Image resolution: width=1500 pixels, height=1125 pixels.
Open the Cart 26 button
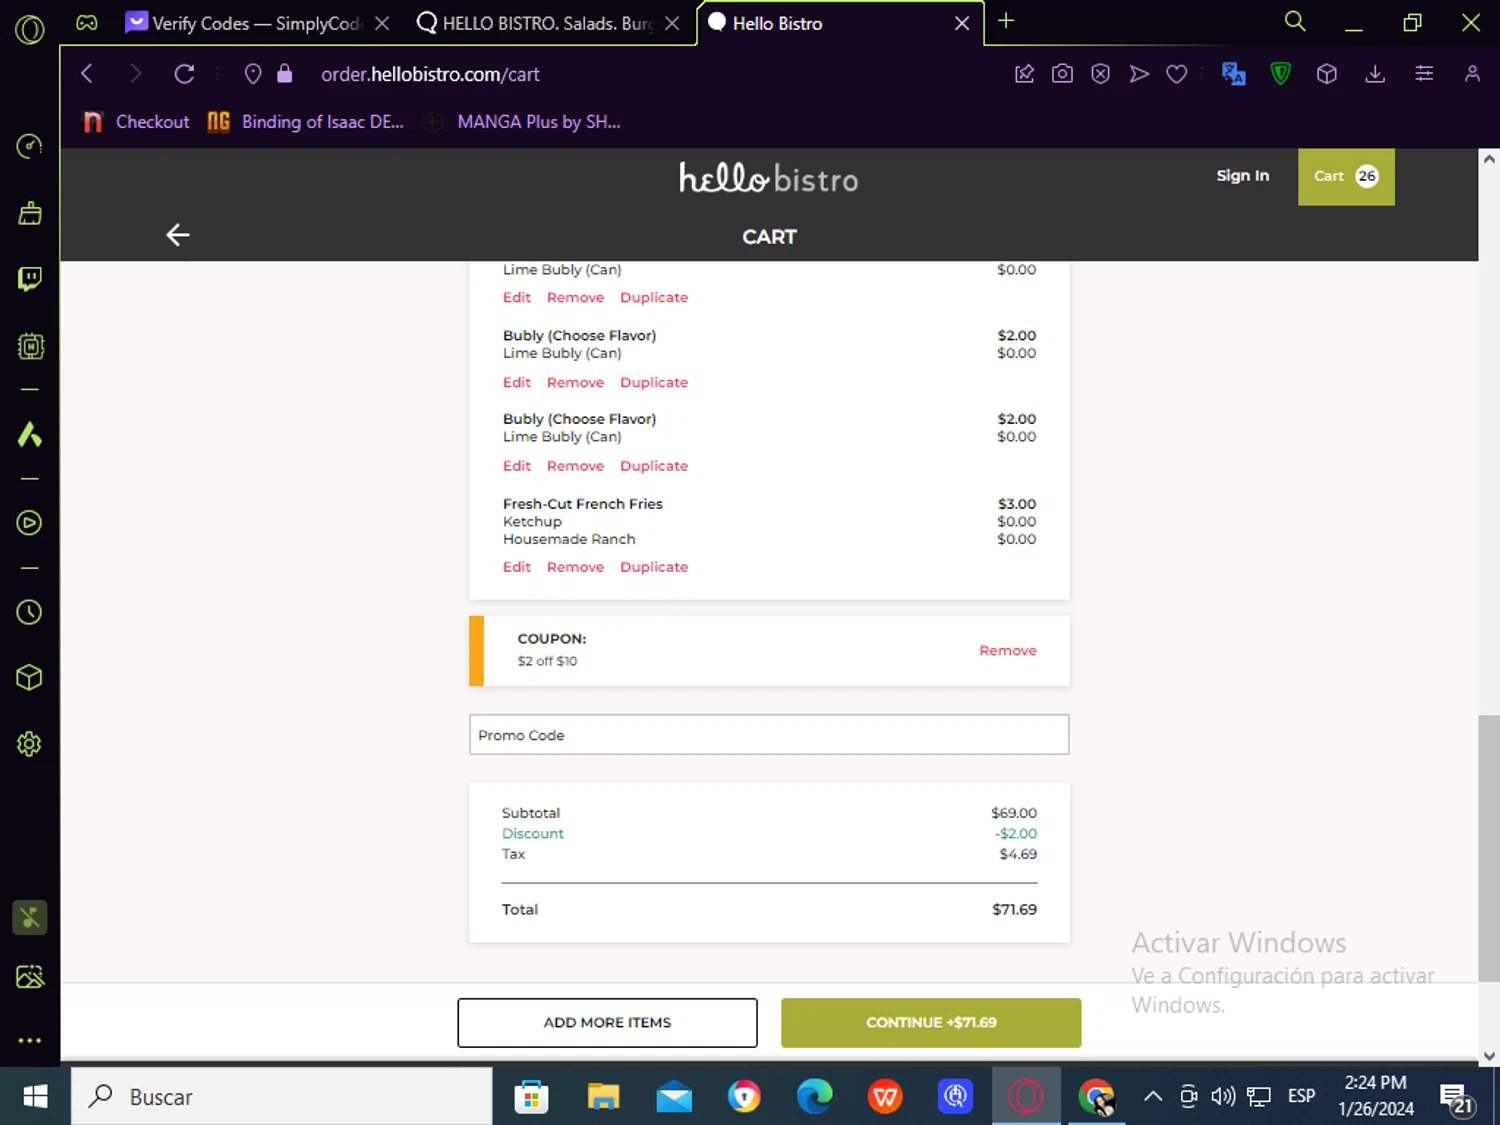[1346, 177]
